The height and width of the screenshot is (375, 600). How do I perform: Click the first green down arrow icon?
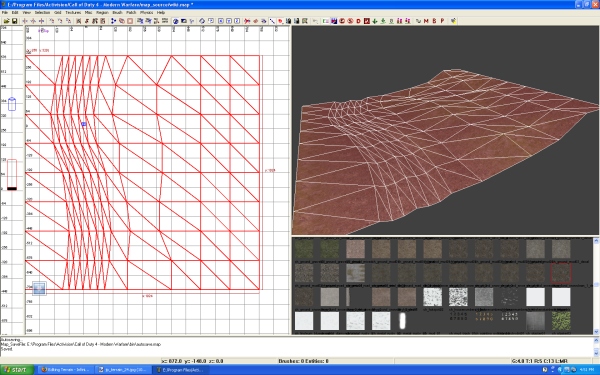[x=375, y=21]
